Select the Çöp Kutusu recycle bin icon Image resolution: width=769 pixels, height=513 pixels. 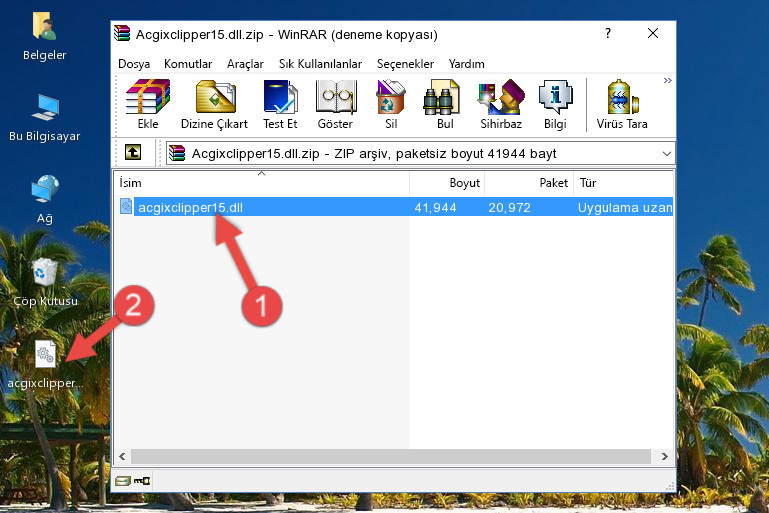45,282
